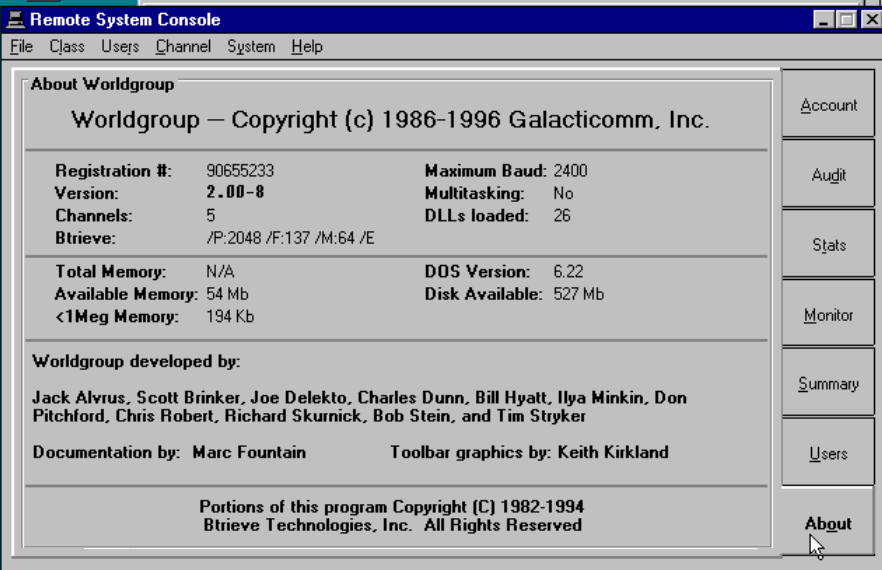Click Available Memory value 54 Mb
882x570 pixels.
[227, 294]
